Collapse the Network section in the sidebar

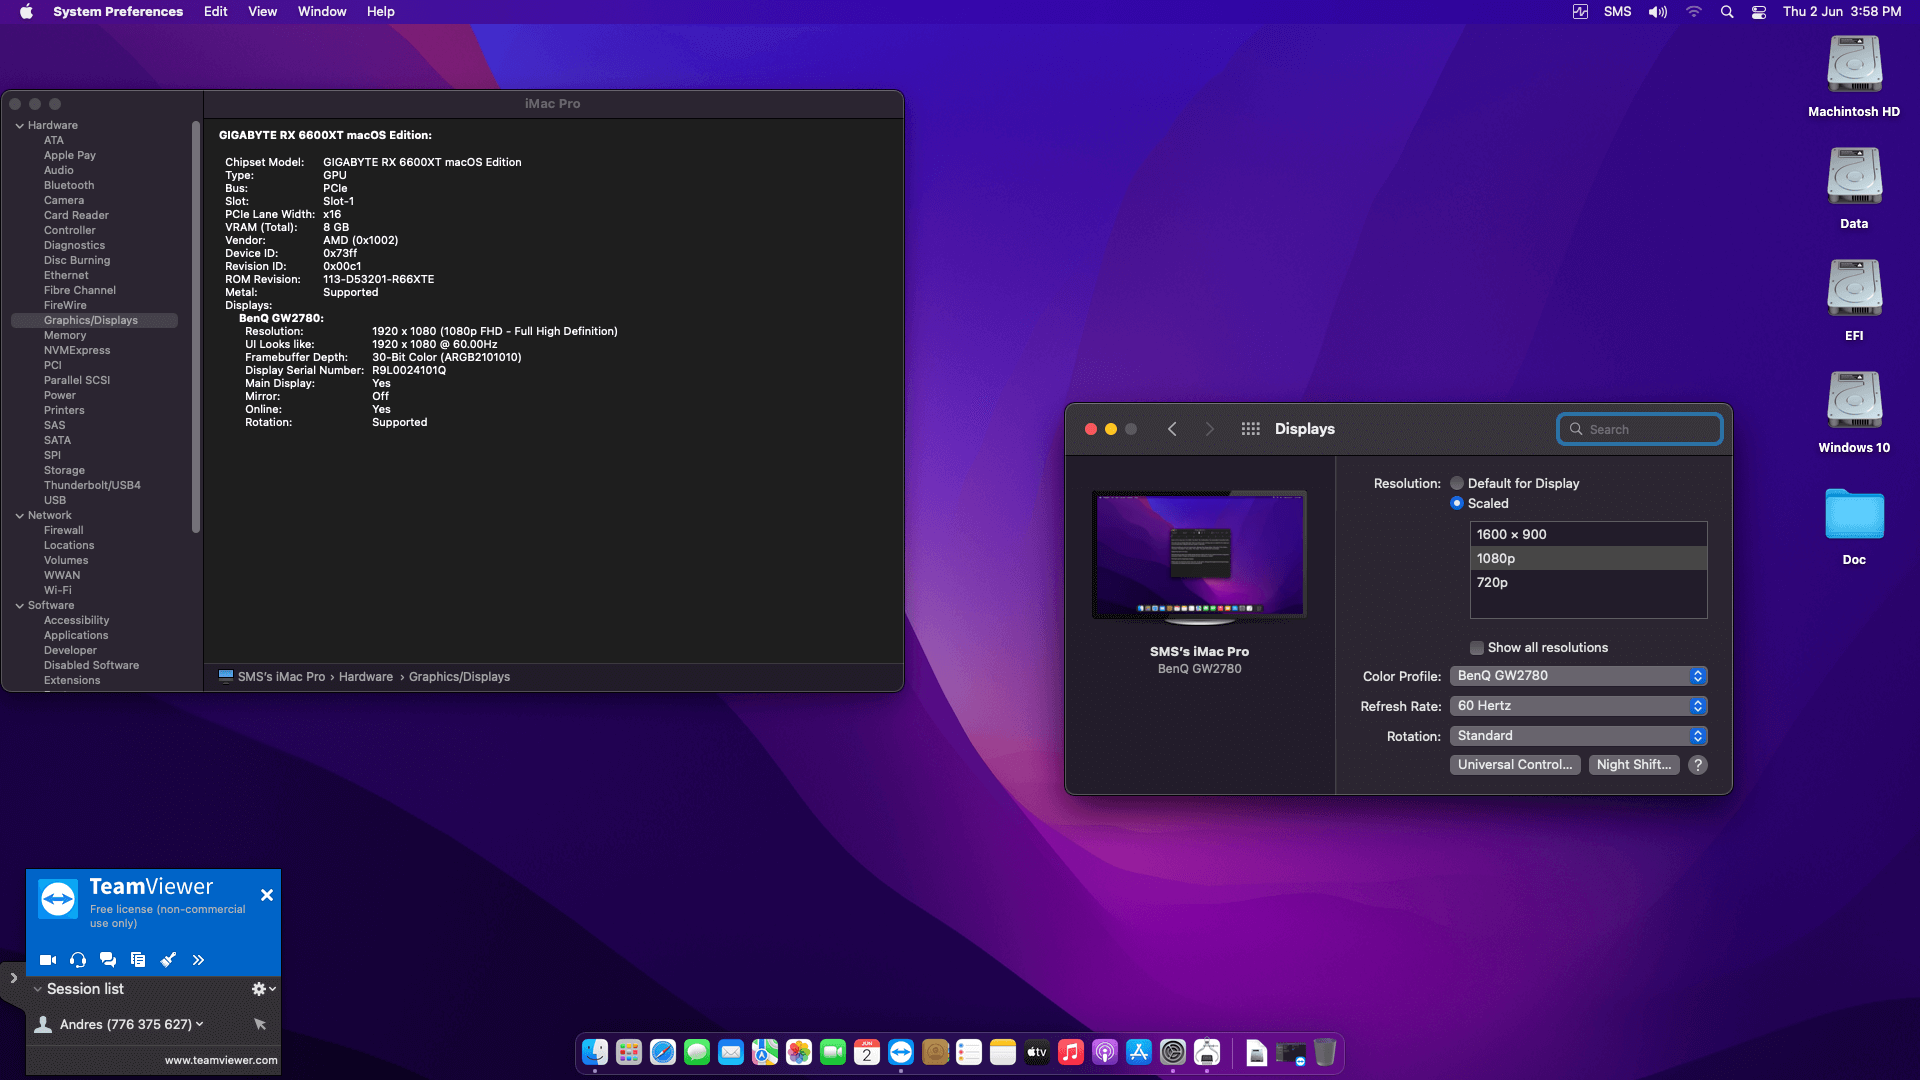click(x=19, y=515)
